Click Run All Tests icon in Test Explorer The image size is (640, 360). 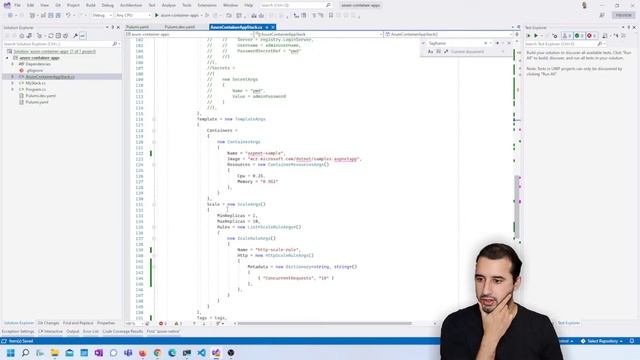tap(528, 36)
